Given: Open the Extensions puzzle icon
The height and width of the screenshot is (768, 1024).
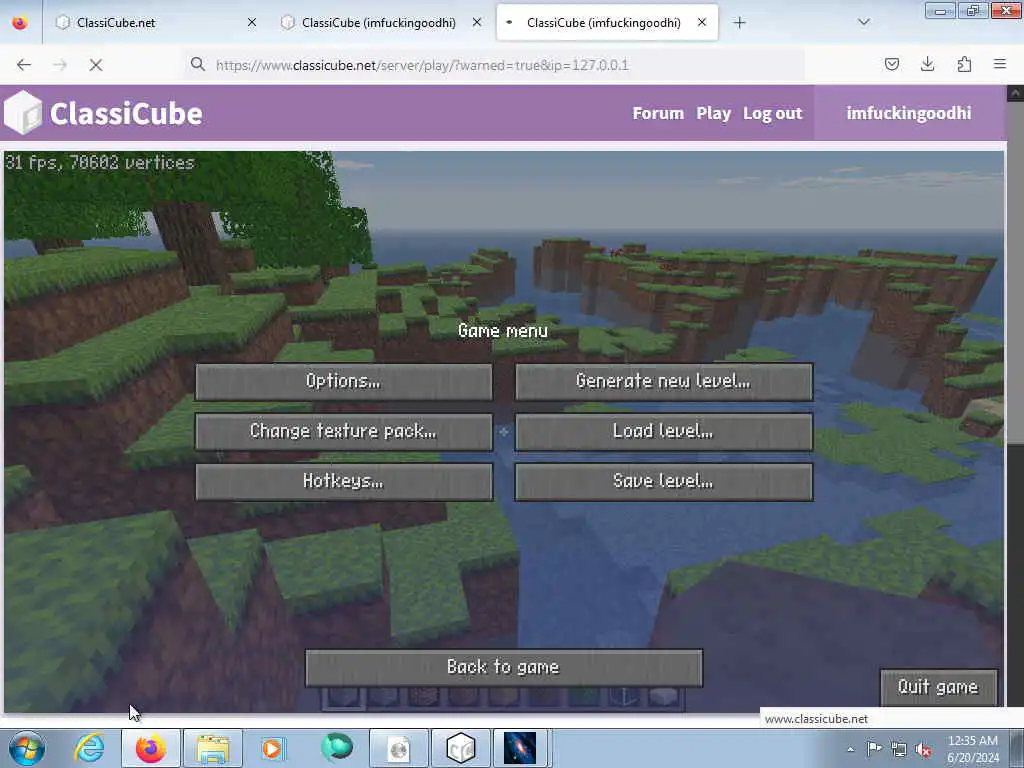Looking at the screenshot, I should [x=964, y=64].
